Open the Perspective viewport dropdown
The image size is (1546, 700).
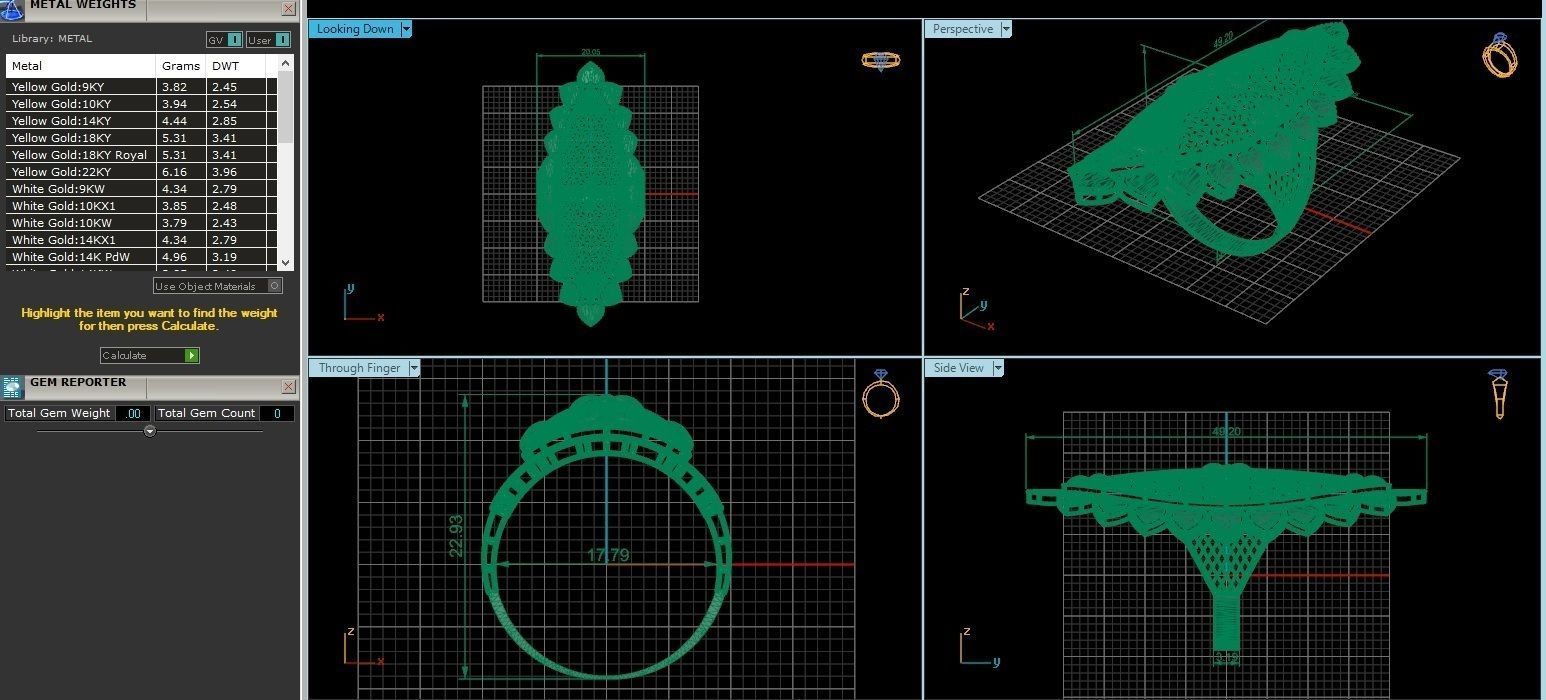[x=1006, y=29]
